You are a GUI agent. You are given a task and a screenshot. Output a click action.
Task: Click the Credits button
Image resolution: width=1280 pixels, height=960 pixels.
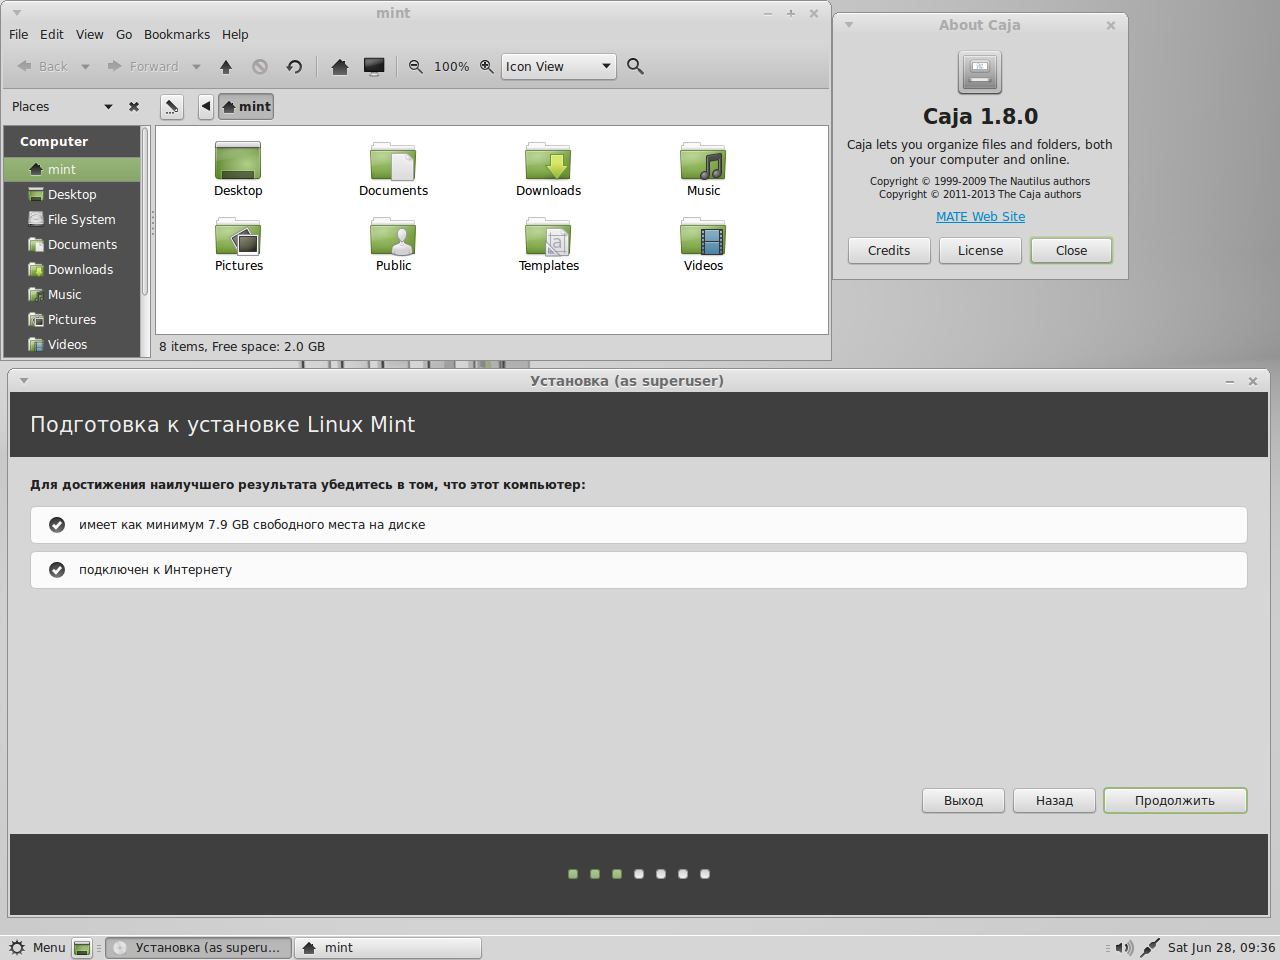[889, 251]
